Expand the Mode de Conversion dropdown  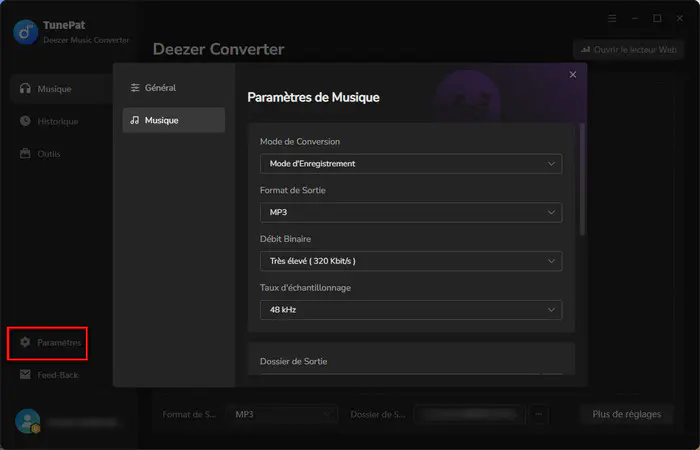pyautogui.click(x=411, y=164)
